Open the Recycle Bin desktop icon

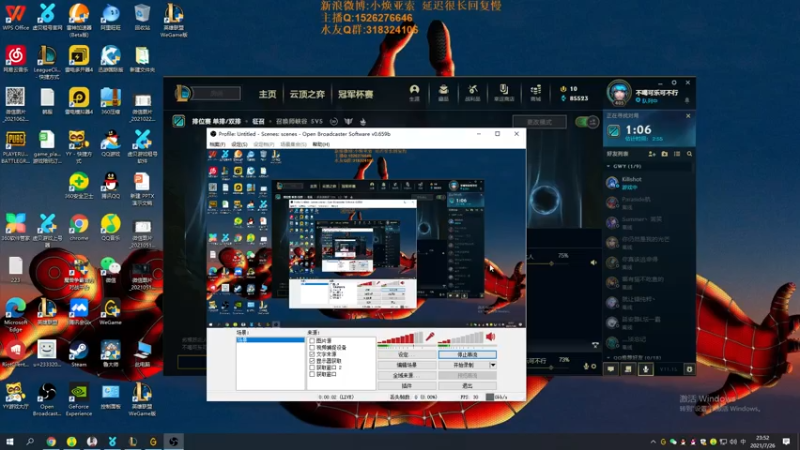142,16
